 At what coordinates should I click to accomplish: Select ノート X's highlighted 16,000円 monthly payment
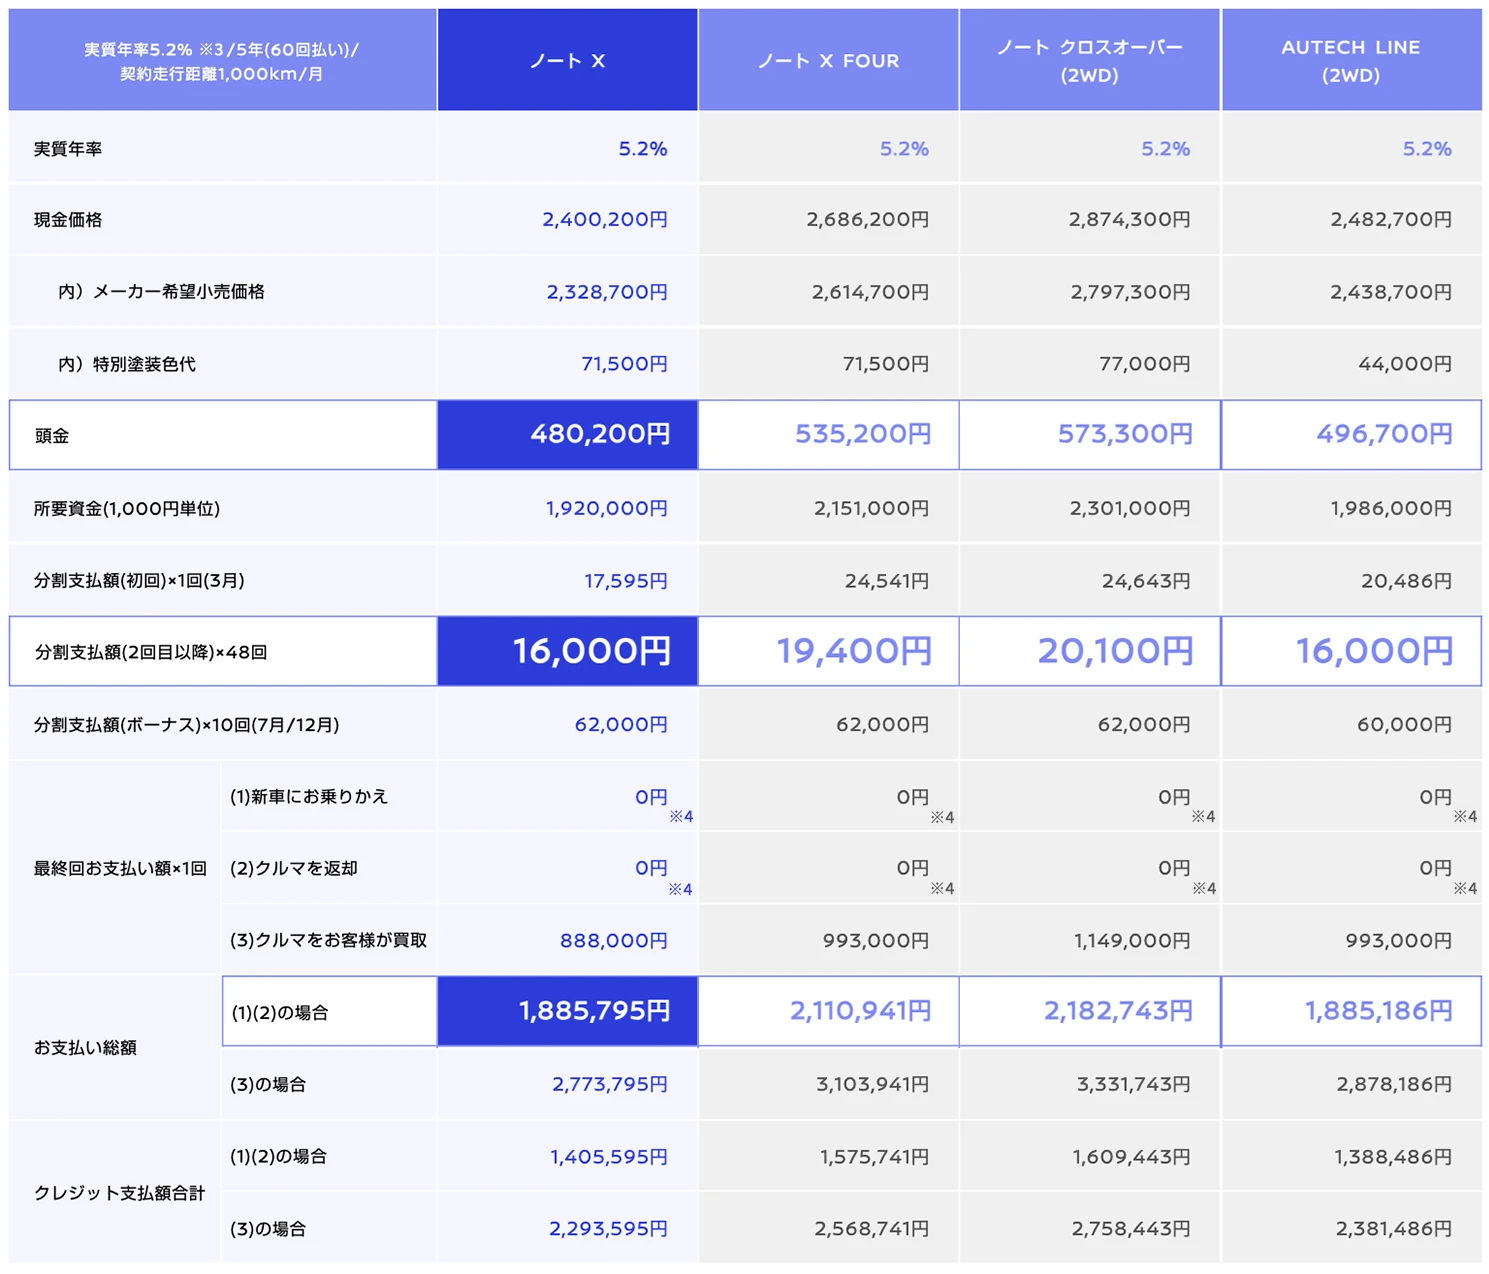pos(567,651)
